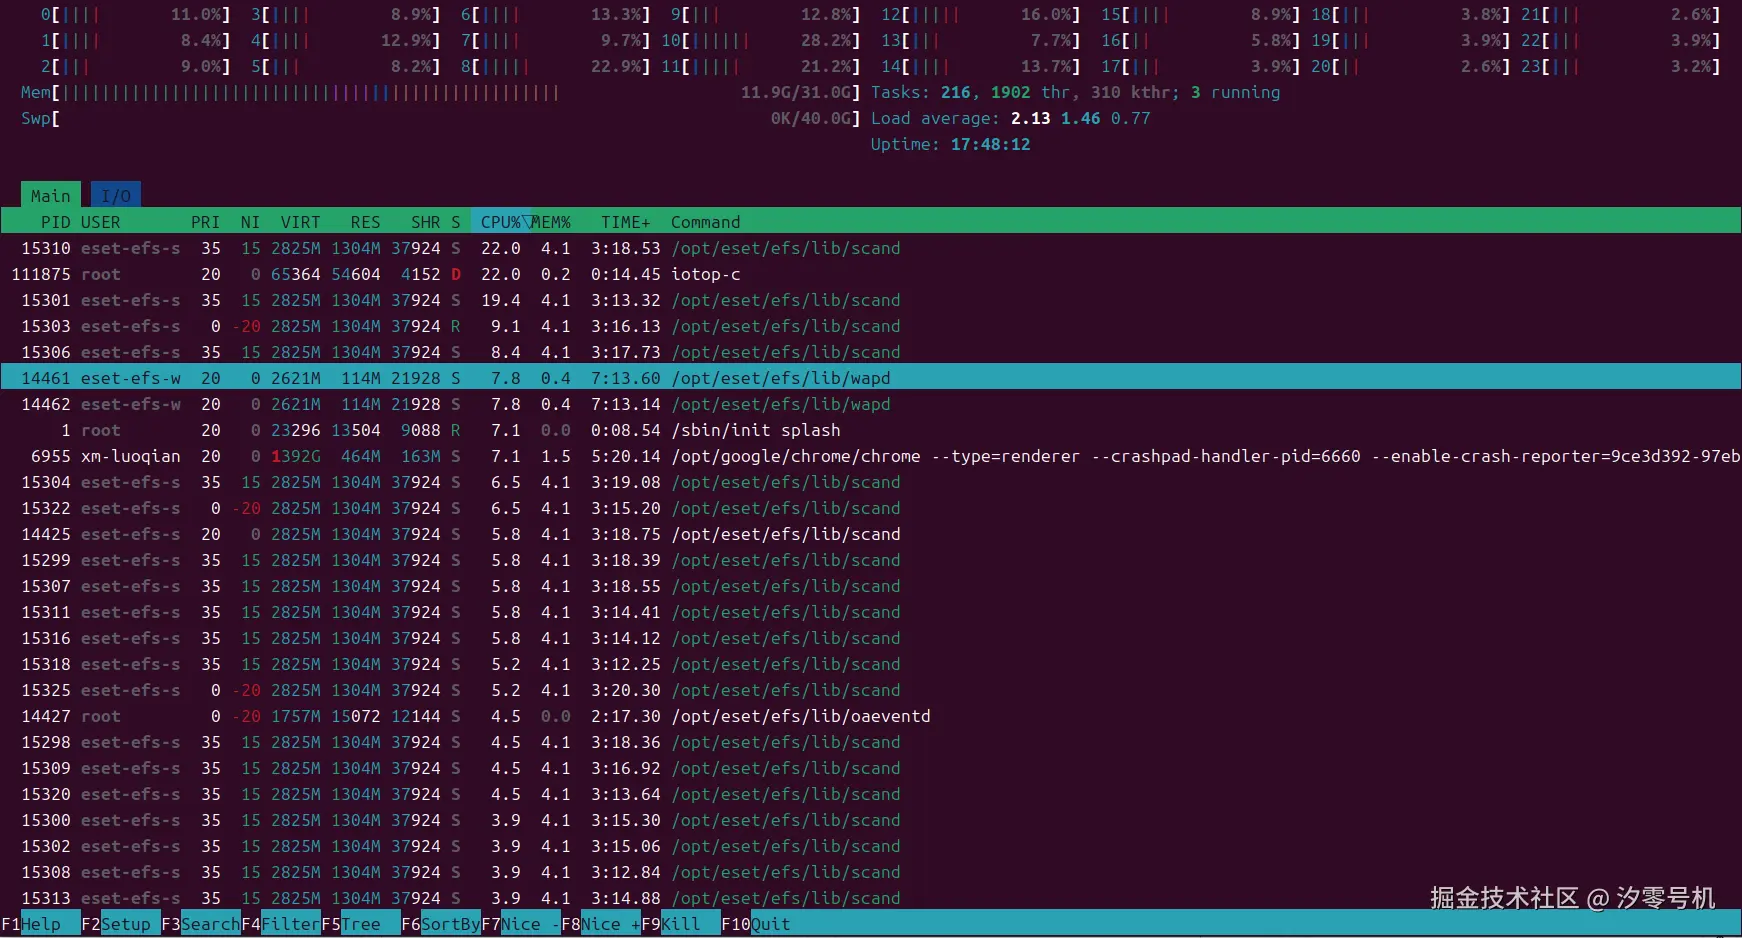Select the chrome renderer process 6955
Screen dimensions: 1742x938
click(x=871, y=456)
